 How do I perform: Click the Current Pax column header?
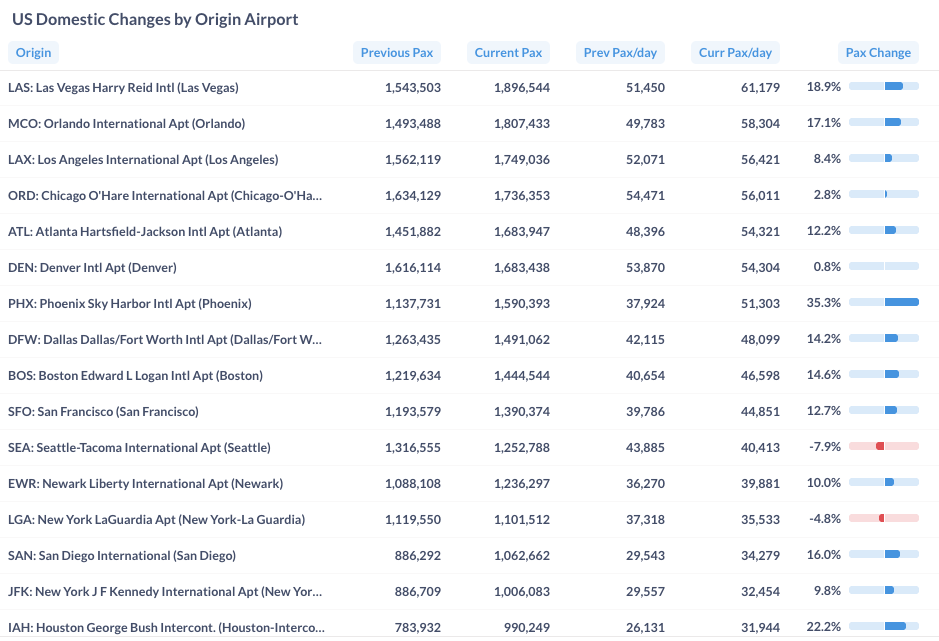510,53
